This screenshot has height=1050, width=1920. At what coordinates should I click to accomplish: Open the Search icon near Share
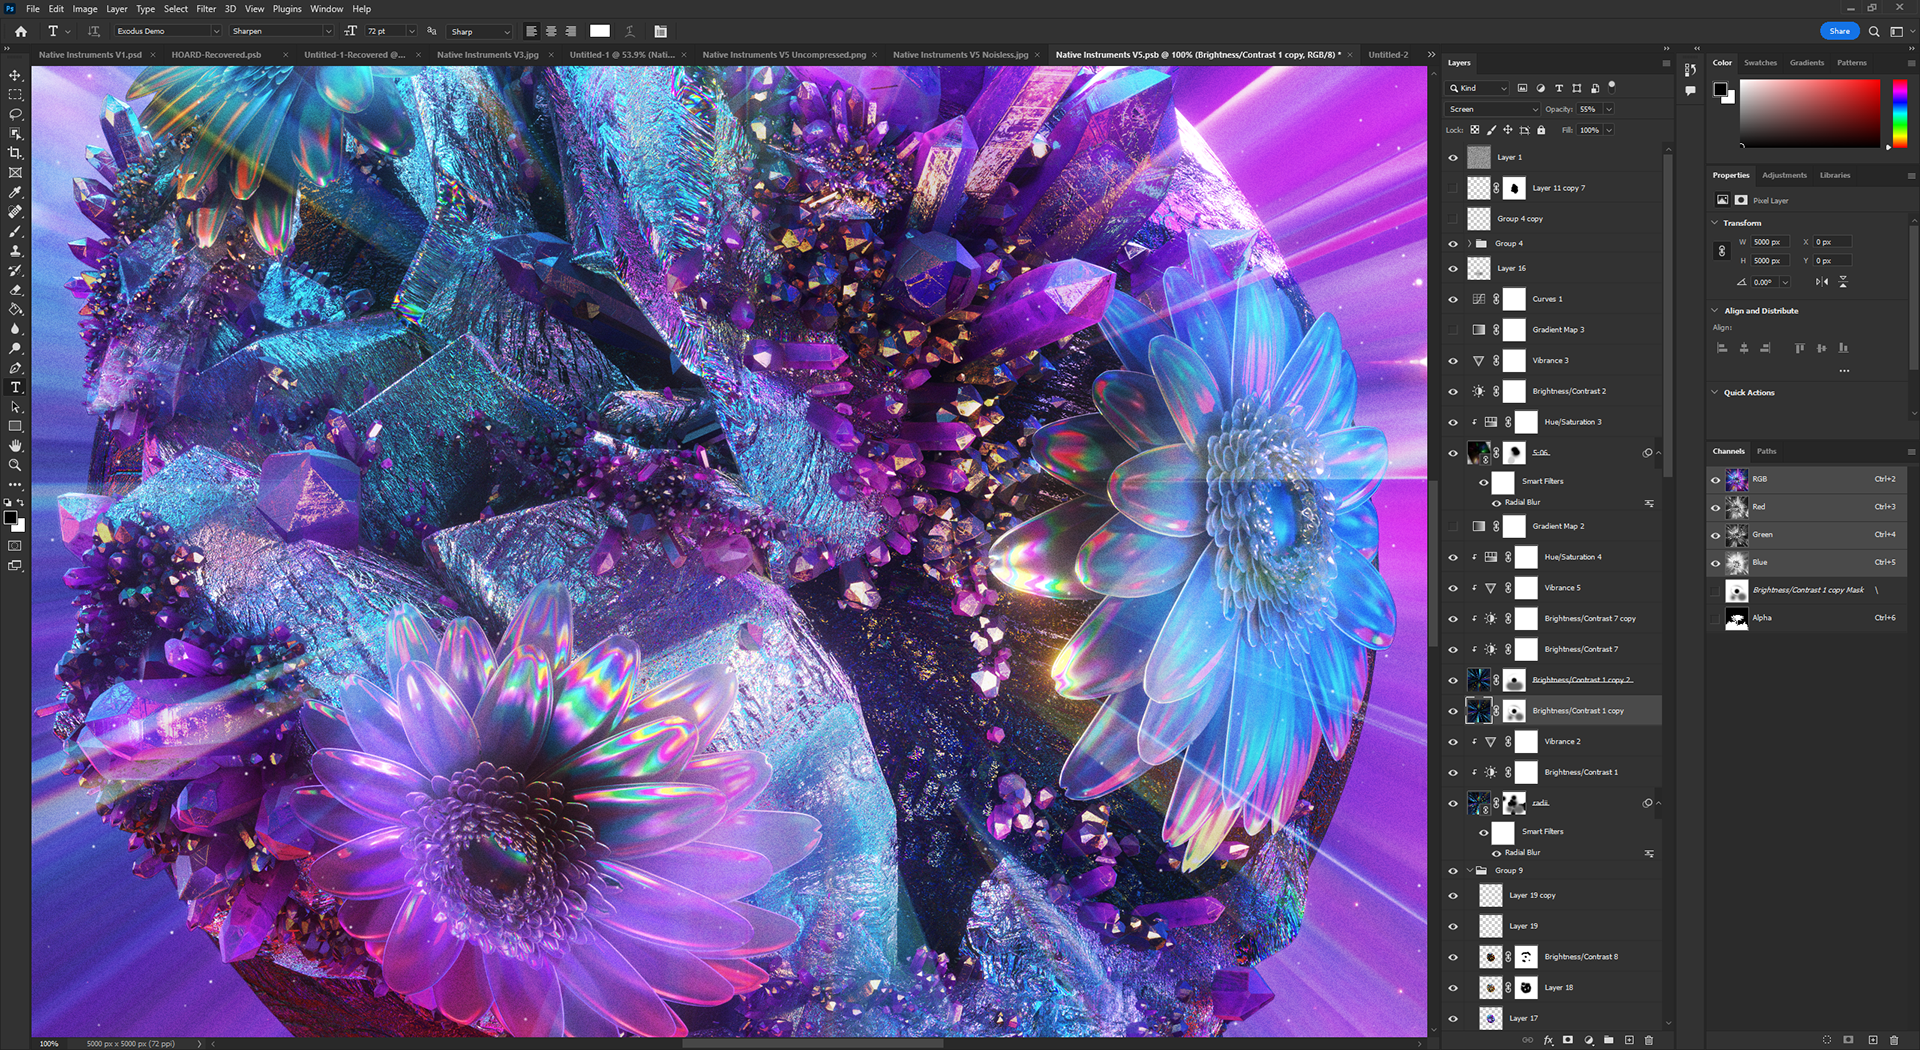[1874, 31]
